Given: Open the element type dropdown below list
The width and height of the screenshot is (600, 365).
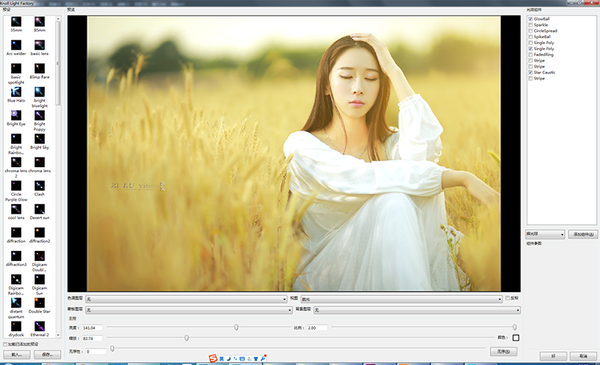Looking at the screenshot, I should click(x=545, y=234).
